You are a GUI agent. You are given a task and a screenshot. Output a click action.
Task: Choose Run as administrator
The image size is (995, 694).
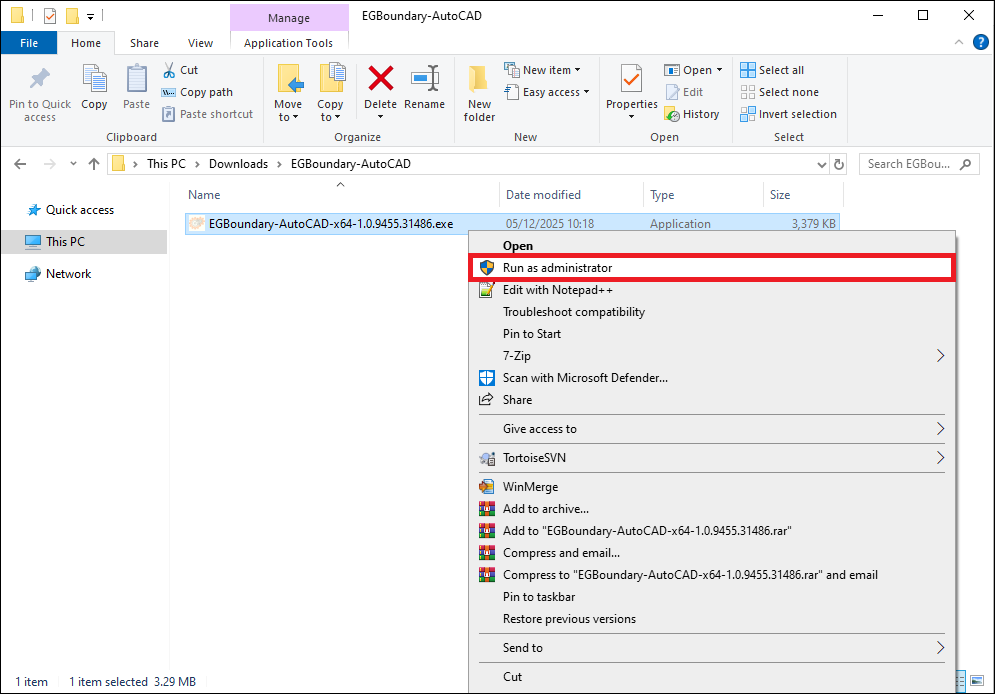click(x=711, y=268)
